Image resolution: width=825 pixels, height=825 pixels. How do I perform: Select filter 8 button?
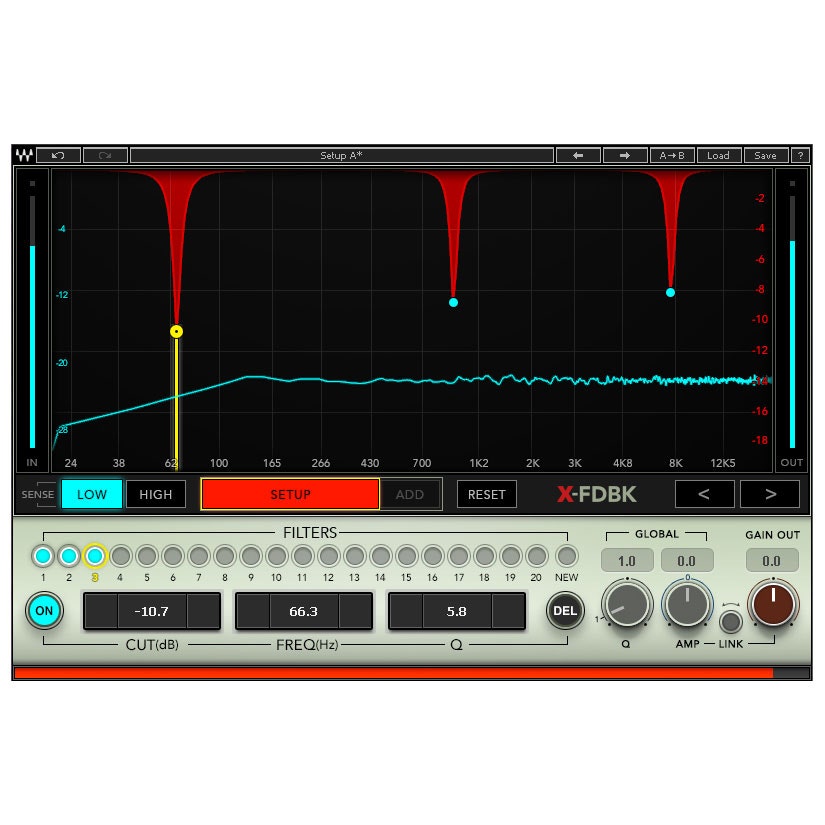pyautogui.click(x=225, y=556)
